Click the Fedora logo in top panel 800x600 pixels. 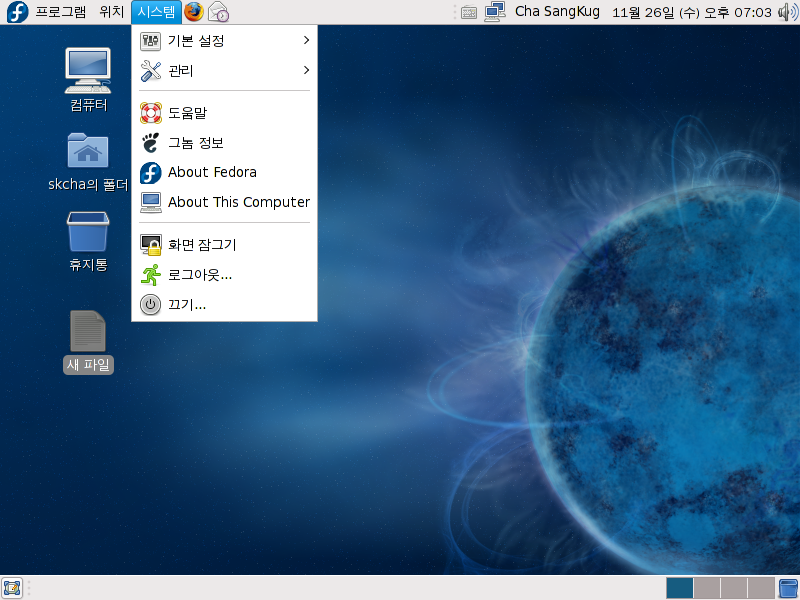point(17,12)
